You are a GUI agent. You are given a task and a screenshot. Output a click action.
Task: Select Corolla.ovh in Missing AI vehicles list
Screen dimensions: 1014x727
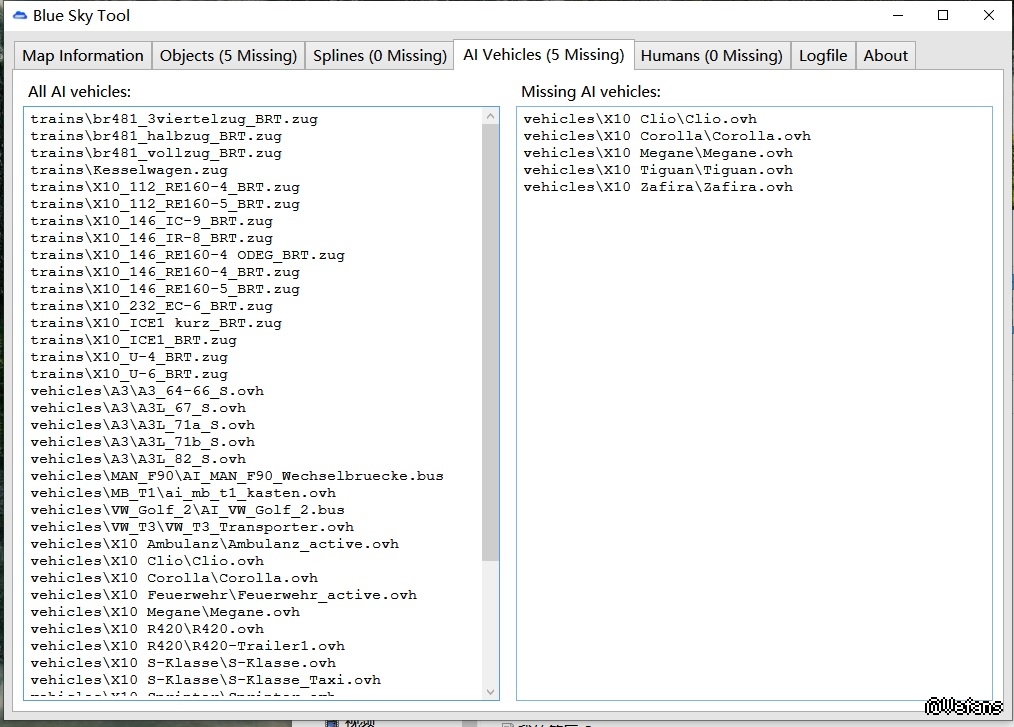pyautogui.click(x=667, y=136)
